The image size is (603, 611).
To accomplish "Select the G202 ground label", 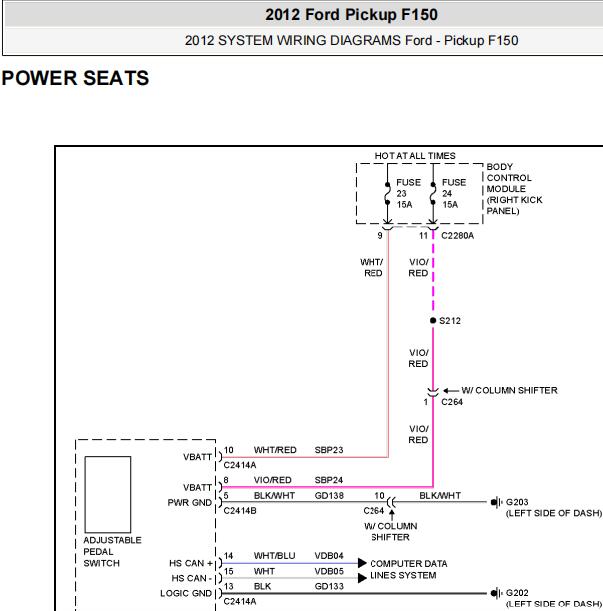I will pyautogui.click(x=517, y=593).
